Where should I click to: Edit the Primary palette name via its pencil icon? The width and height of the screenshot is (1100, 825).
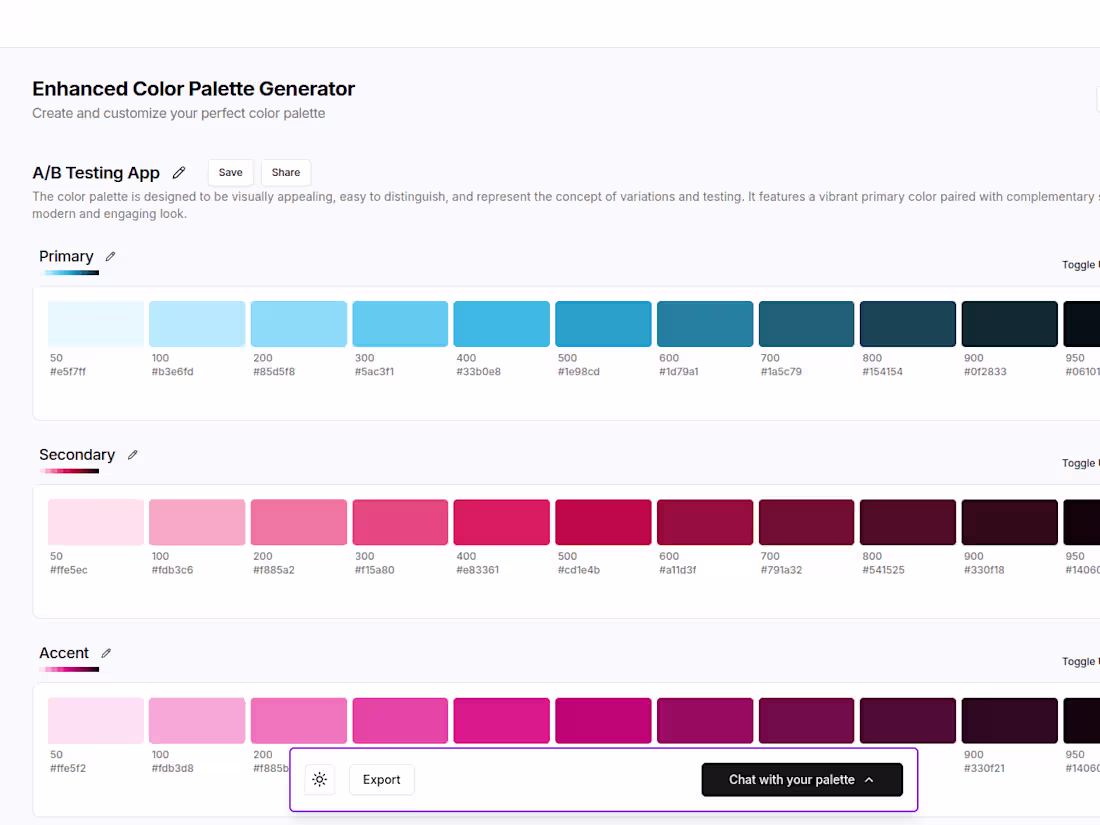(110, 256)
